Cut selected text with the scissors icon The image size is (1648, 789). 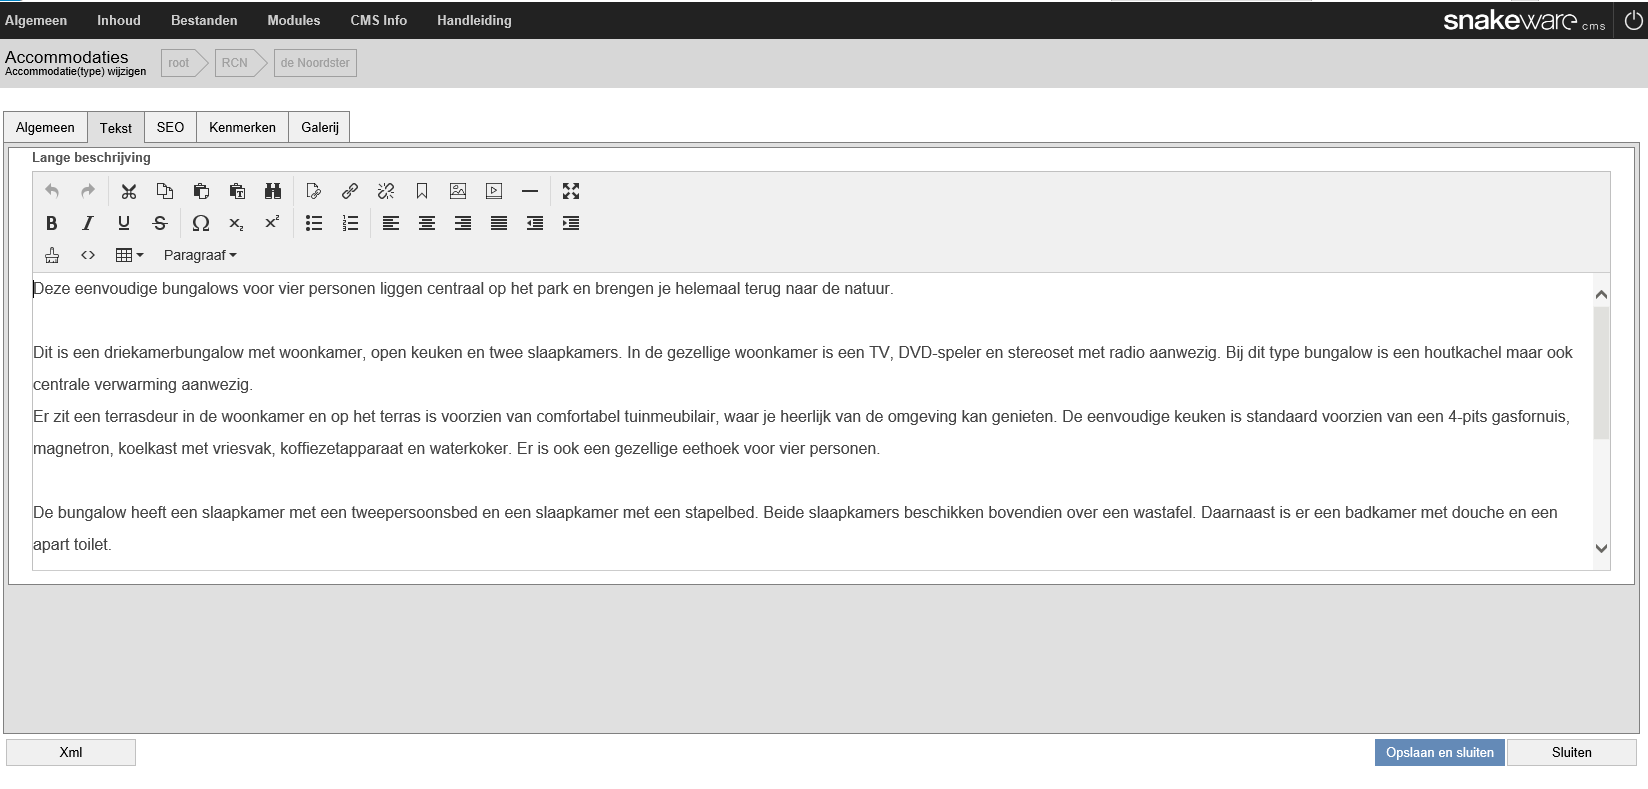(x=129, y=191)
